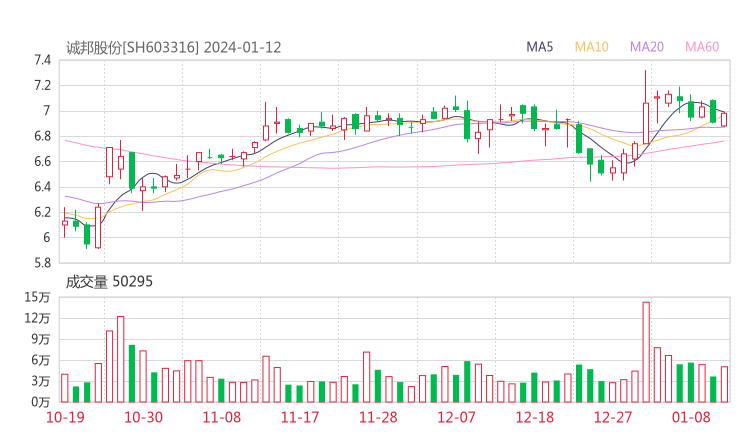Click the 12万 volume axis label
The image size is (740, 440).
37,318
